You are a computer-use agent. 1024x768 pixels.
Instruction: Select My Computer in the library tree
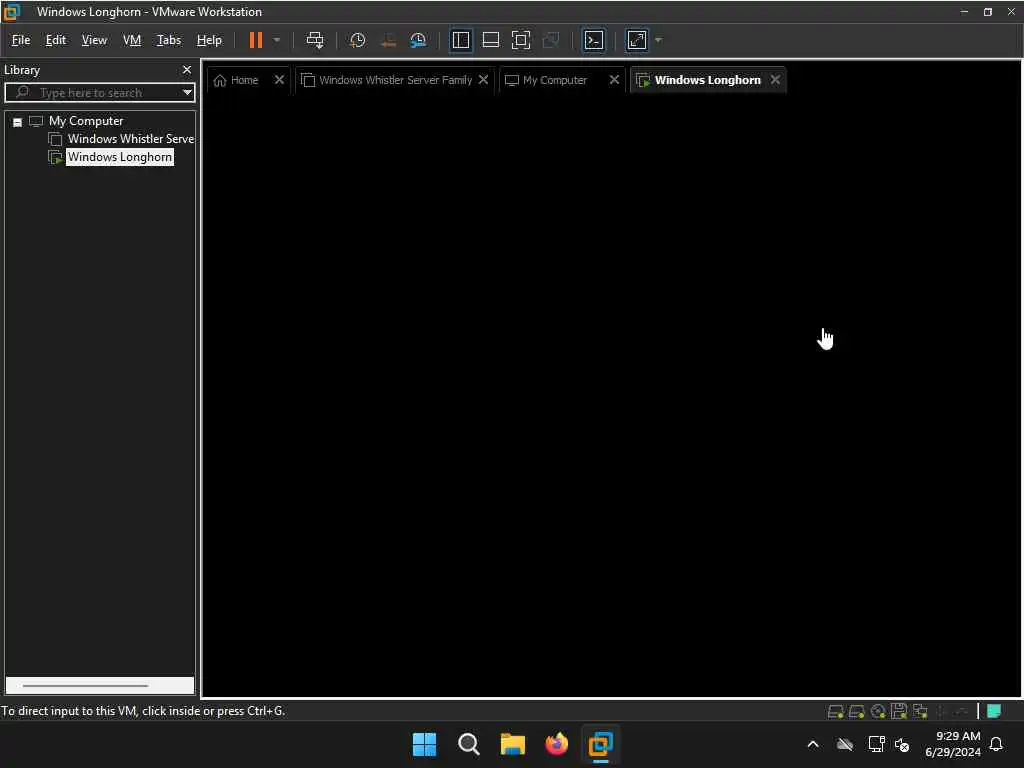86,121
